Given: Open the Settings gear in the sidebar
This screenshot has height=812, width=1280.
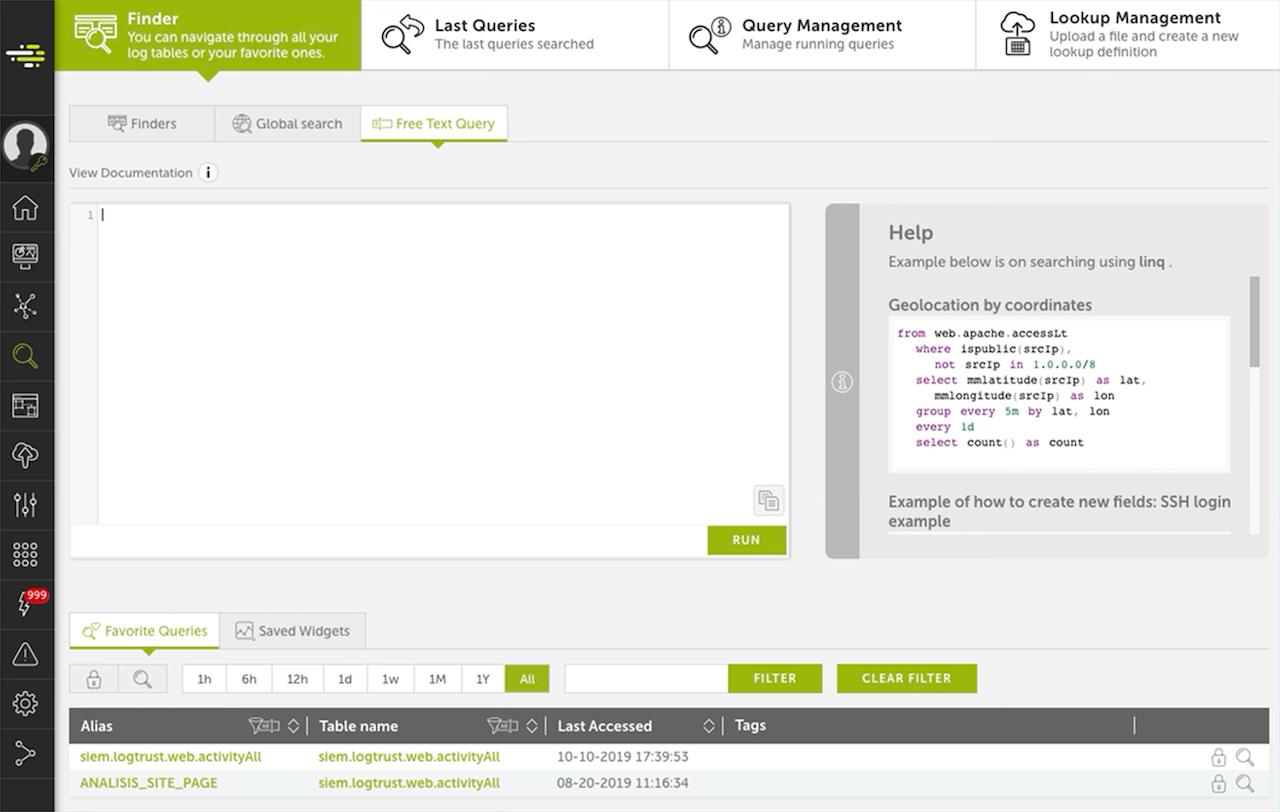Looking at the screenshot, I should pyautogui.click(x=27, y=703).
